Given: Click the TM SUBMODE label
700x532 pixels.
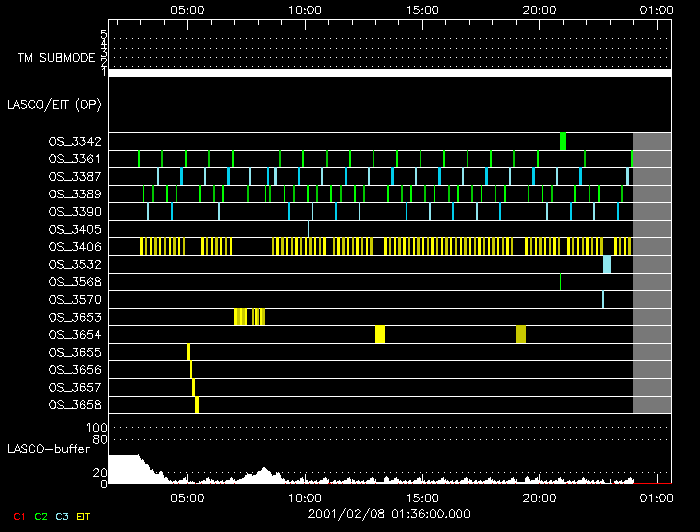Looking at the screenshot, I should click(x=54, y=58).
